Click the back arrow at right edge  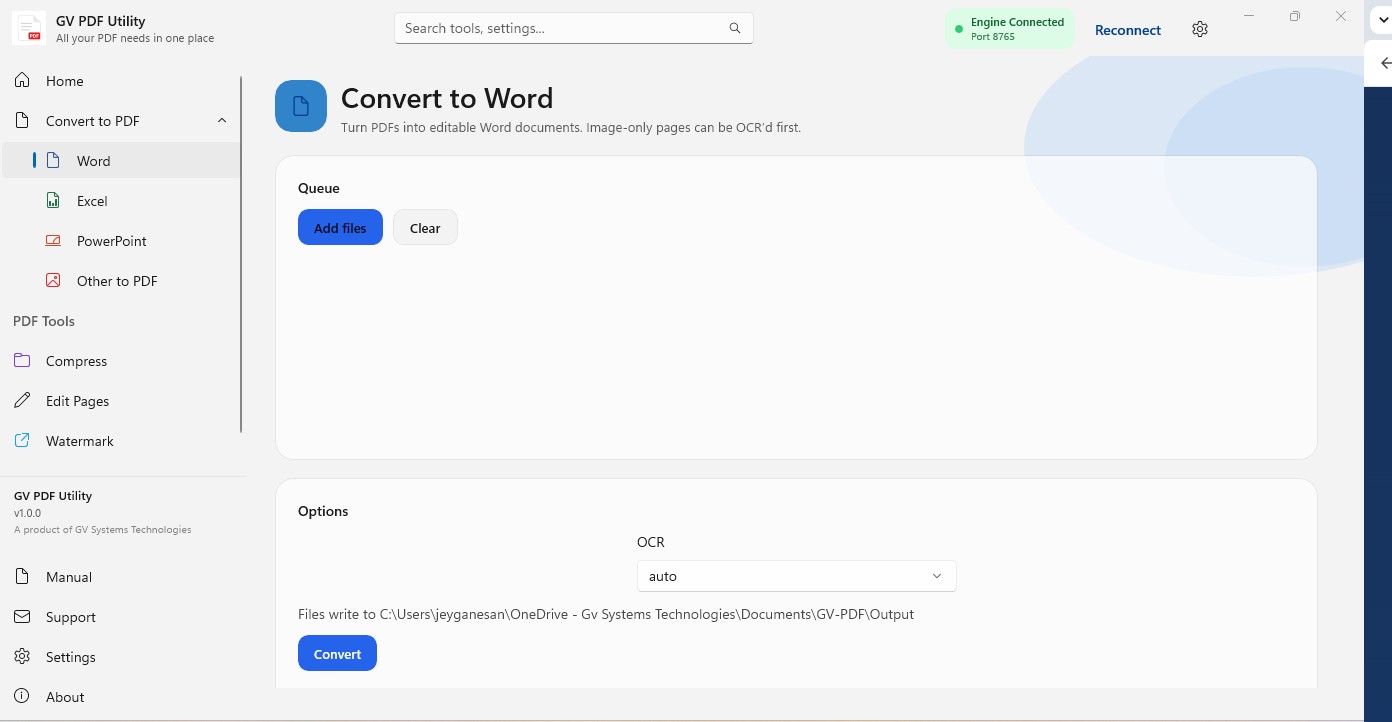pos(1385,63)
